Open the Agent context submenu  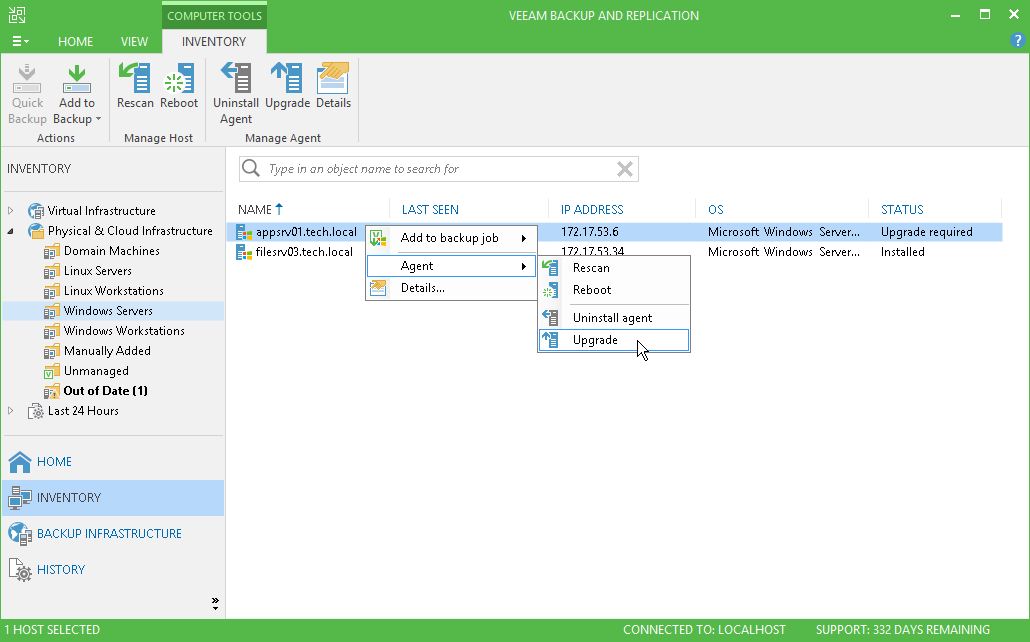[x=451, y=266]
